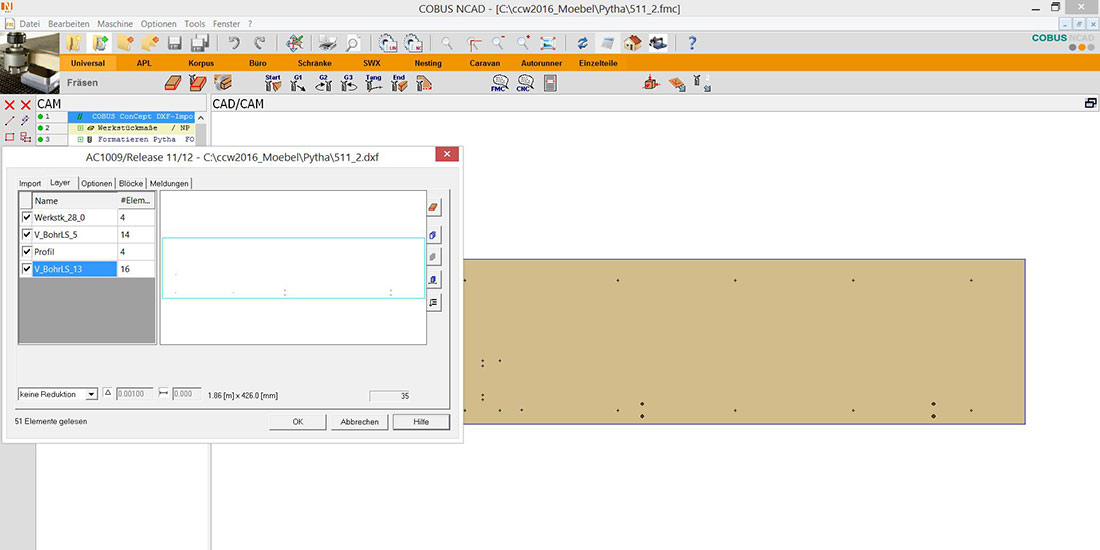Click the Hilfe button
The width and height of the screenshot is (1100, 550).
point(421,422)
